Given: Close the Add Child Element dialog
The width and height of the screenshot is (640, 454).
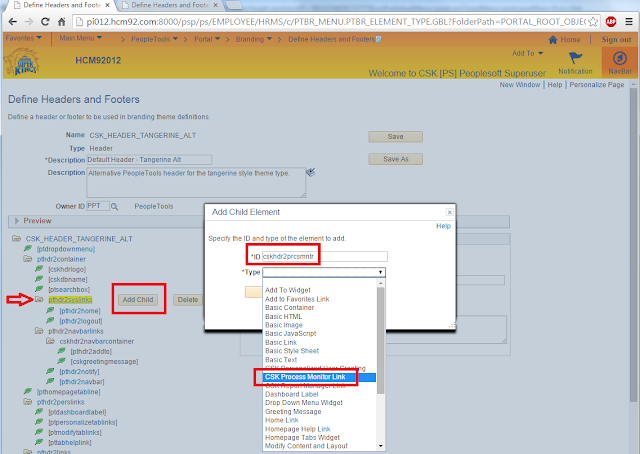Looking at the screenshot, I should [x=449, y=212].
